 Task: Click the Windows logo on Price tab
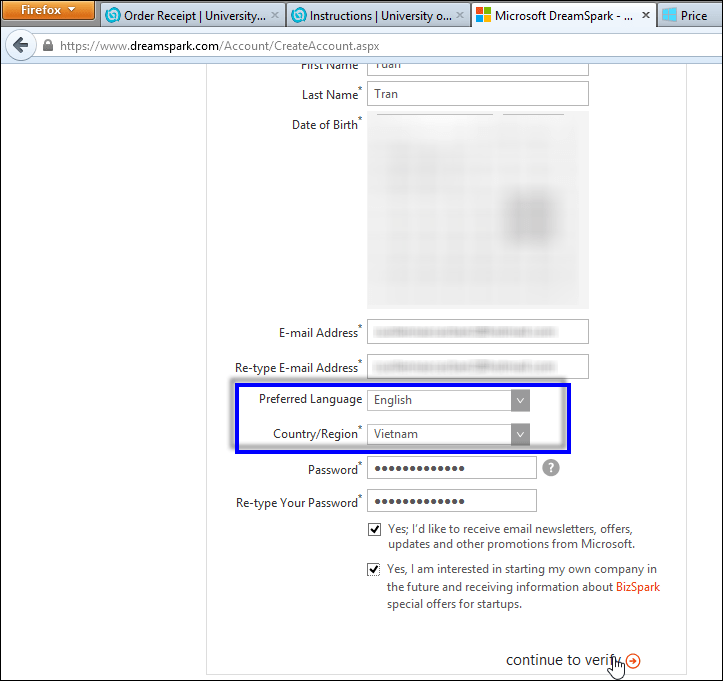[x=669, y=15]
